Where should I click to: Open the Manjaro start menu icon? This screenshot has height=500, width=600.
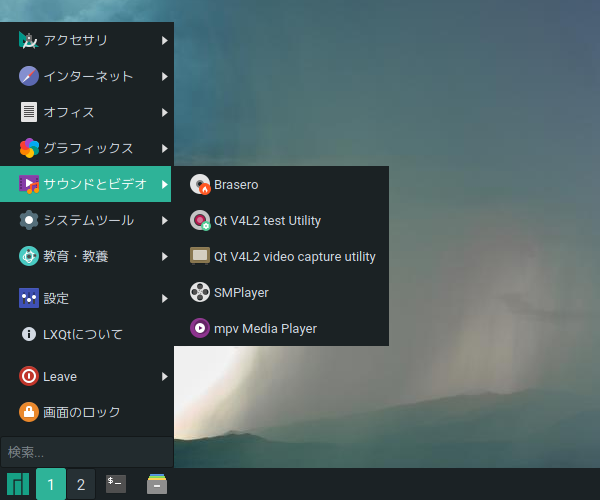click(18, 484)
